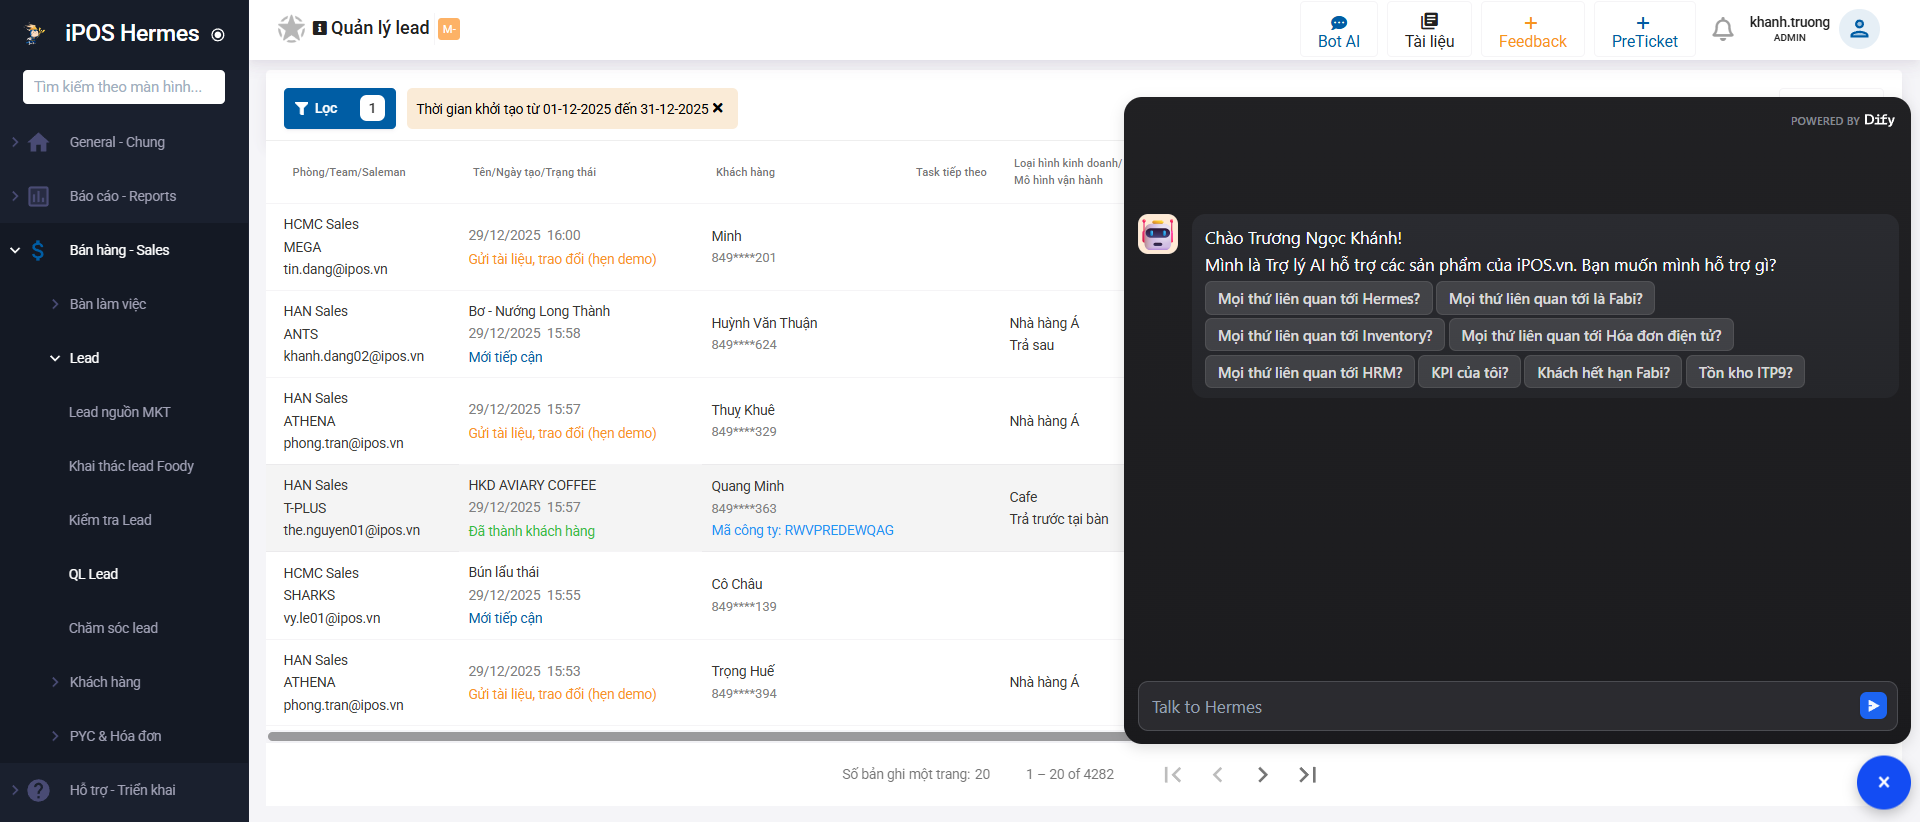Image resolution: width=1920 pixels, height=822 pixels.
Task: Click the dollar icon for Bán hàng - Sales
Action: (x=38, y=250)
